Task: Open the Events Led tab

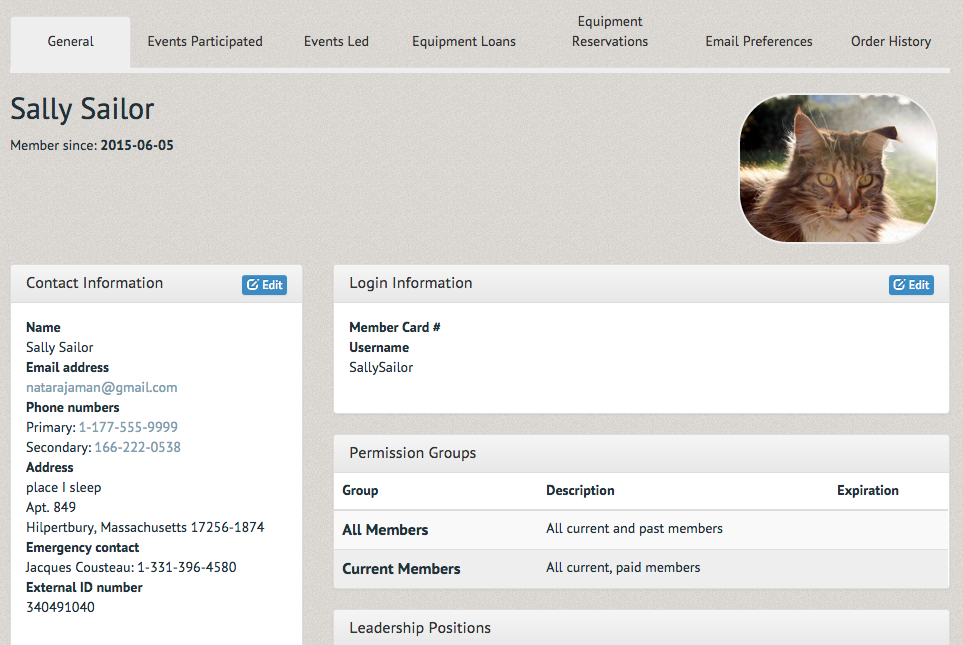Action: pyautogui.click(x=336, y=42)
